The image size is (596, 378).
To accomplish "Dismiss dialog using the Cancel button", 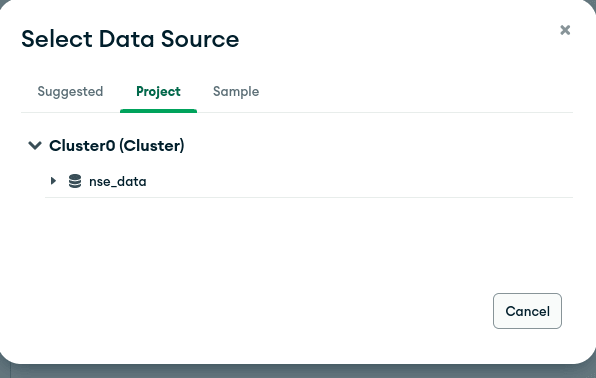I will coord(527,311).
